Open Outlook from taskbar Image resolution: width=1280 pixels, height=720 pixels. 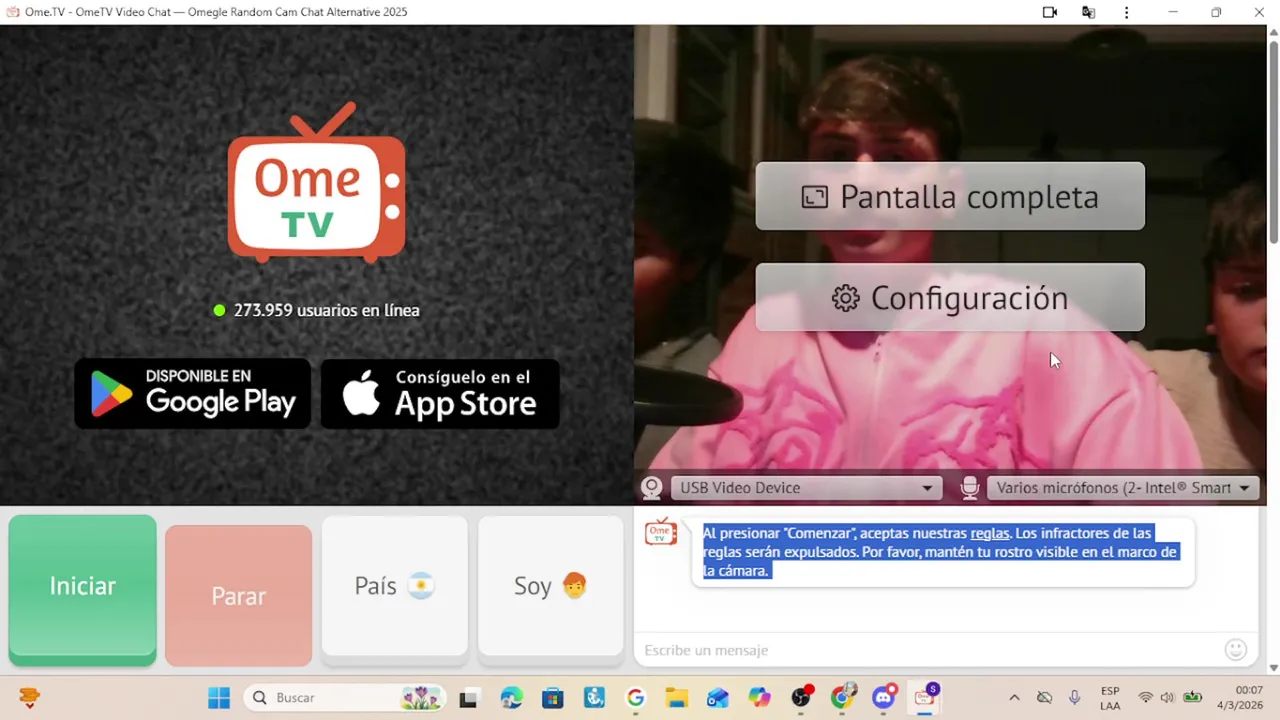[718, 698]
